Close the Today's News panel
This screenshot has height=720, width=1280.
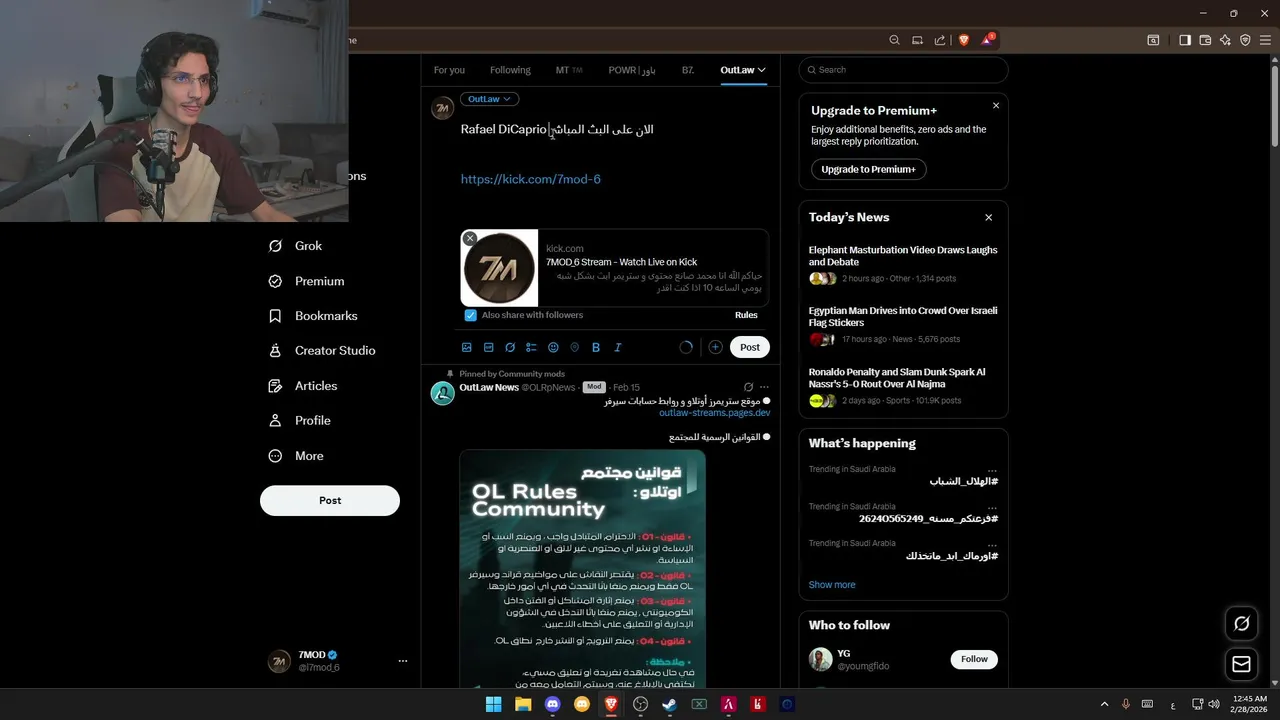(988, 217)
